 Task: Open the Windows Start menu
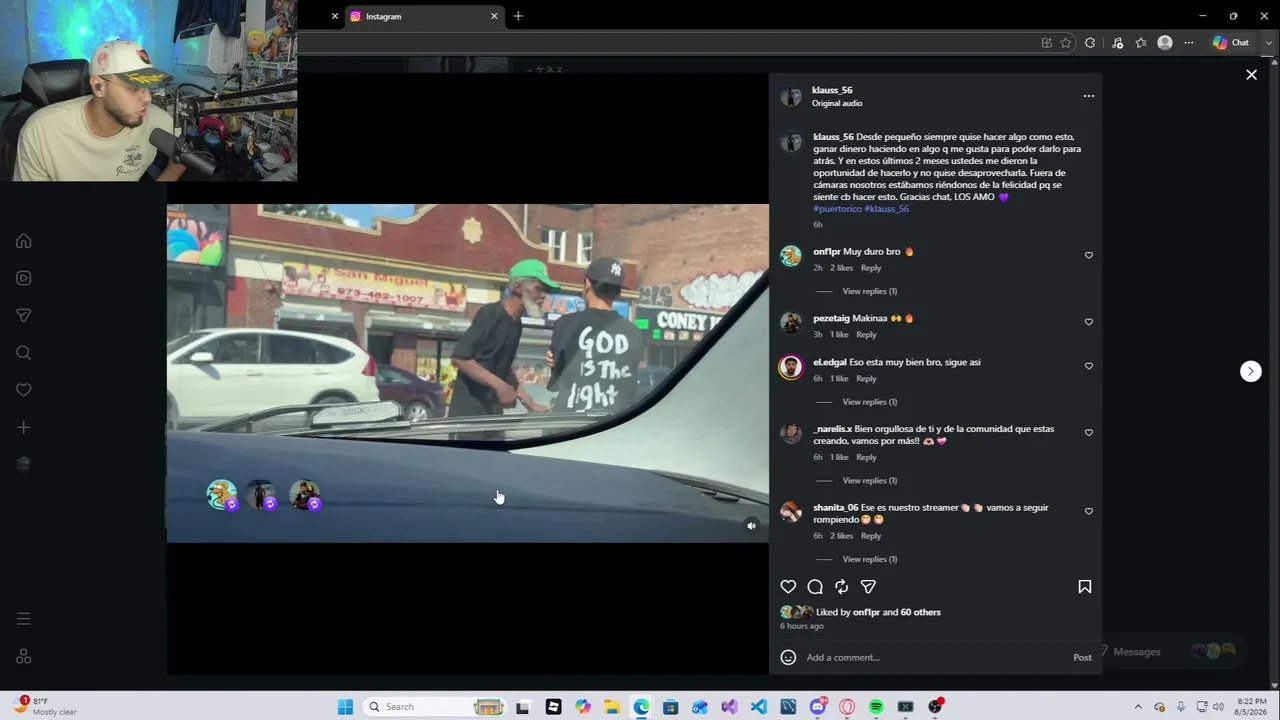345,707
